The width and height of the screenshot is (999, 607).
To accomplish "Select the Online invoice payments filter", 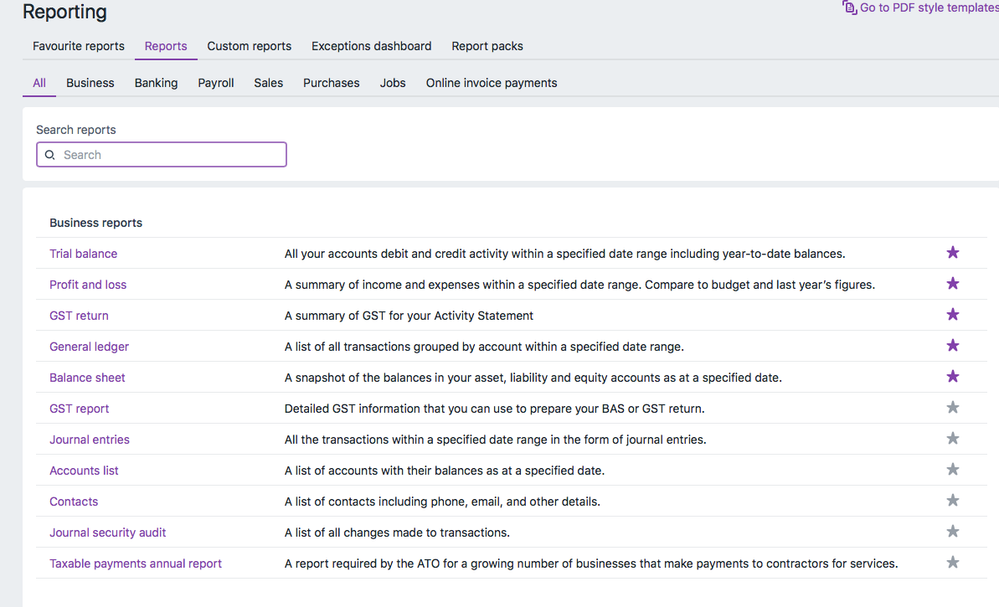I will coord(491,83).
